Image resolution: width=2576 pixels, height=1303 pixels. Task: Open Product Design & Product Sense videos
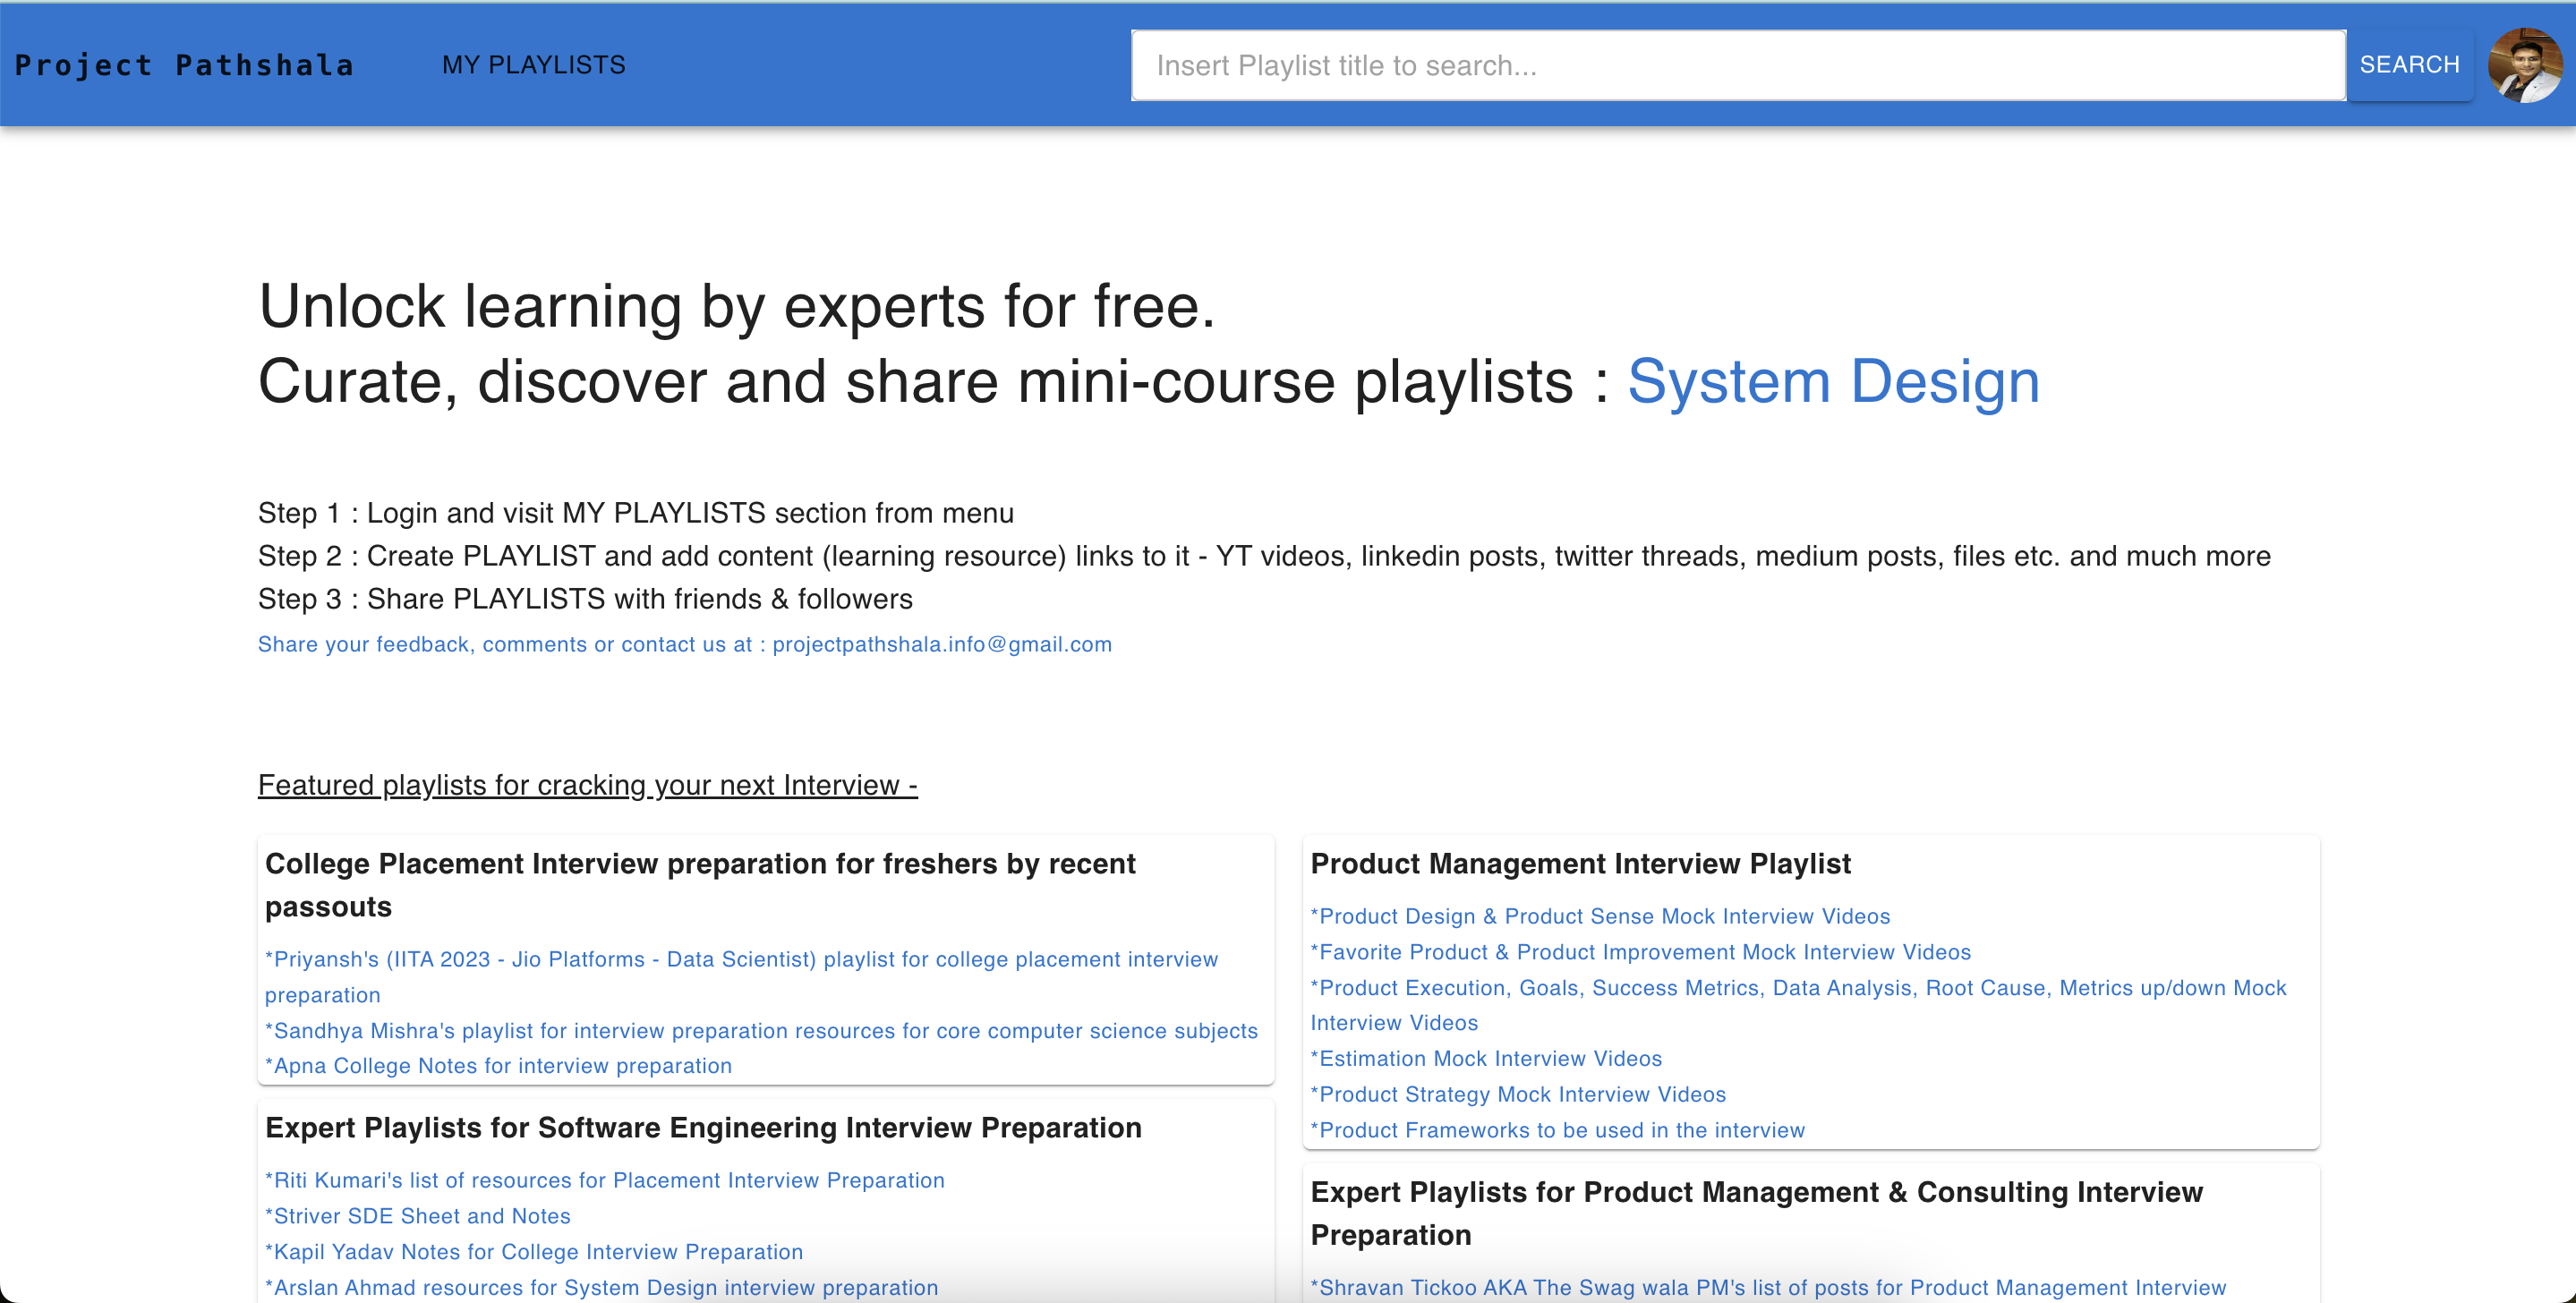point(1600,916)
